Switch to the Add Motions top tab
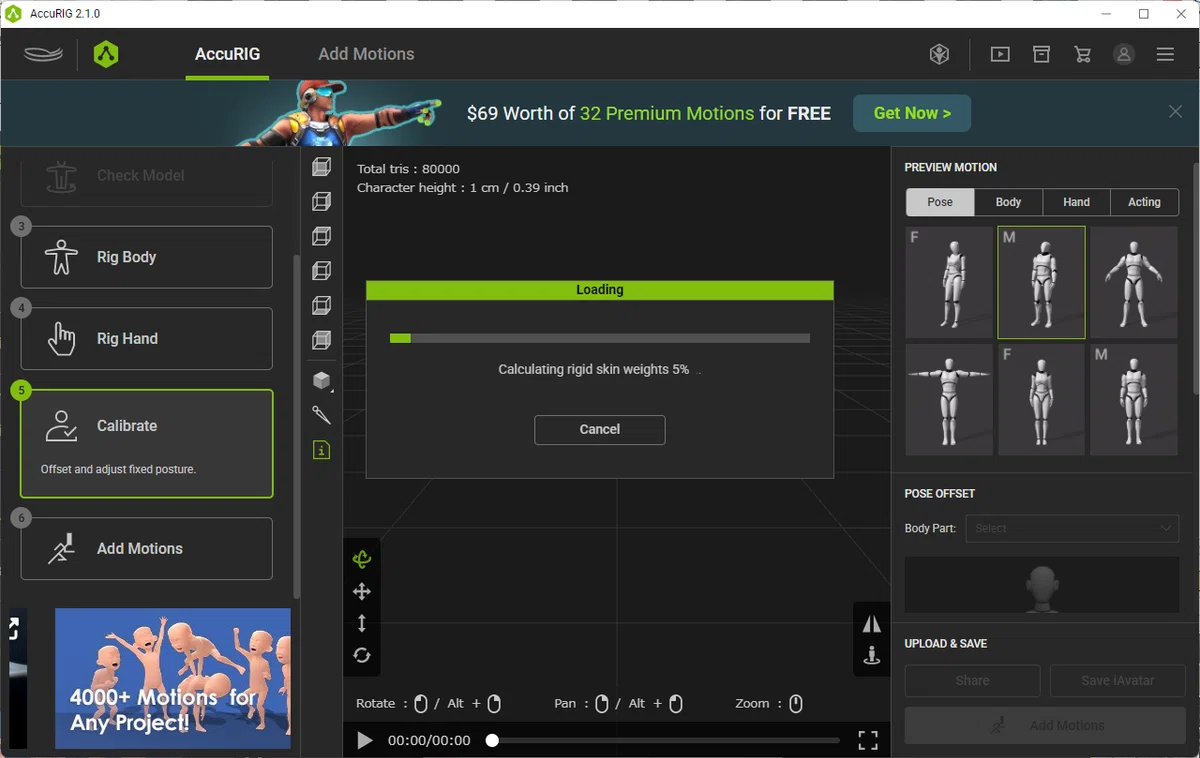The image size is (1200, 758). (366, 54)
